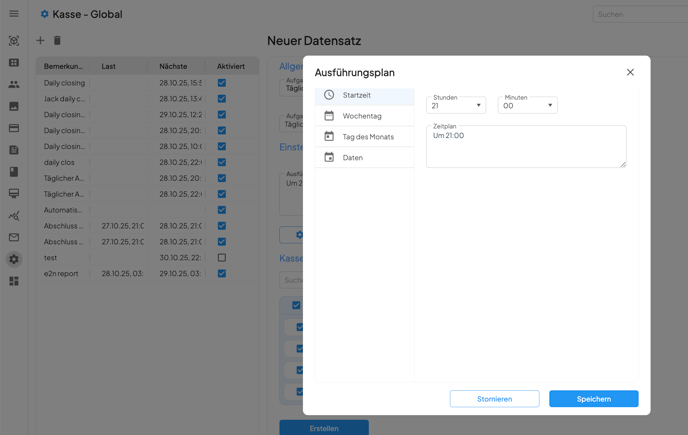Expand the Minuten dropdown
Image resolution: width=688 pixels, height=435 pixels.
tap(527, 105)
